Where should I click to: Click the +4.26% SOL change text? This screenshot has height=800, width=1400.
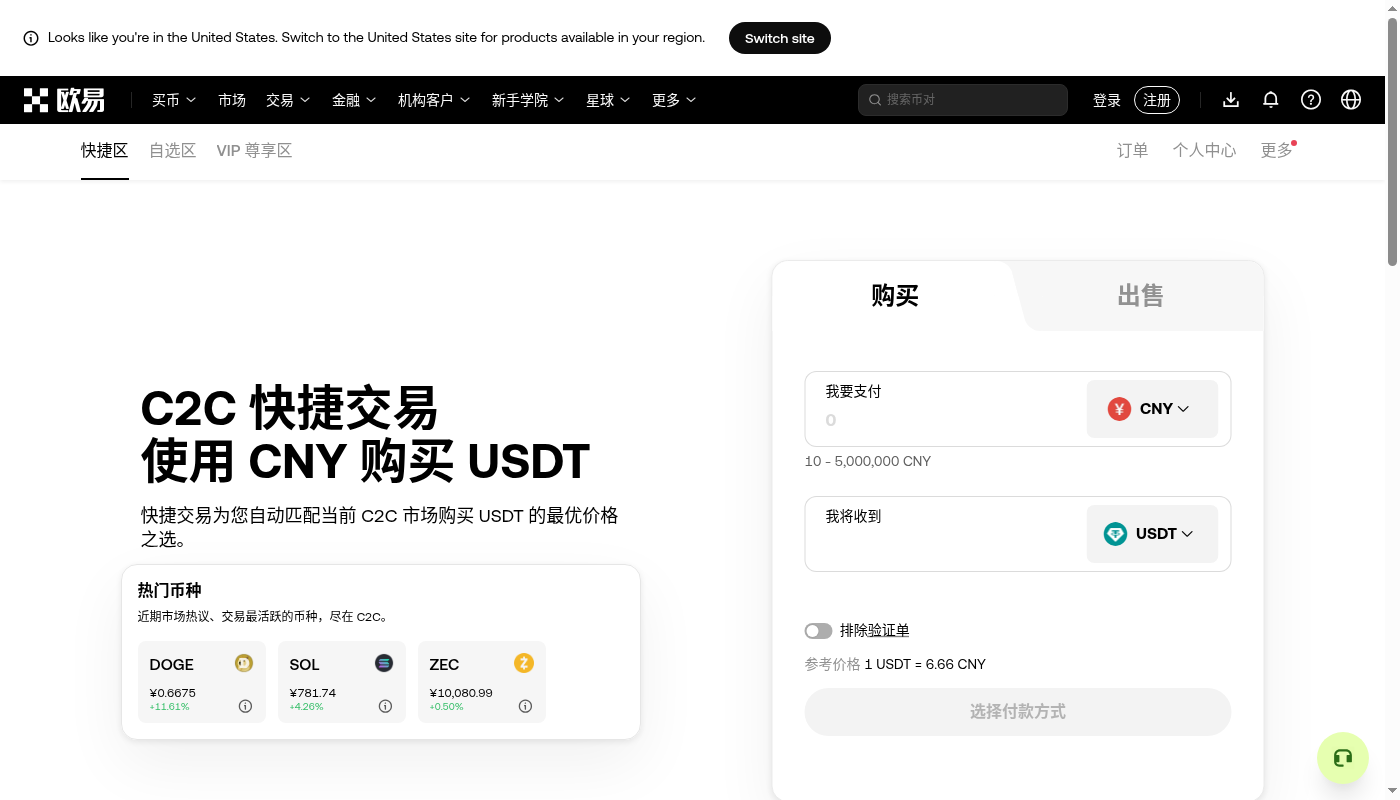306,707
